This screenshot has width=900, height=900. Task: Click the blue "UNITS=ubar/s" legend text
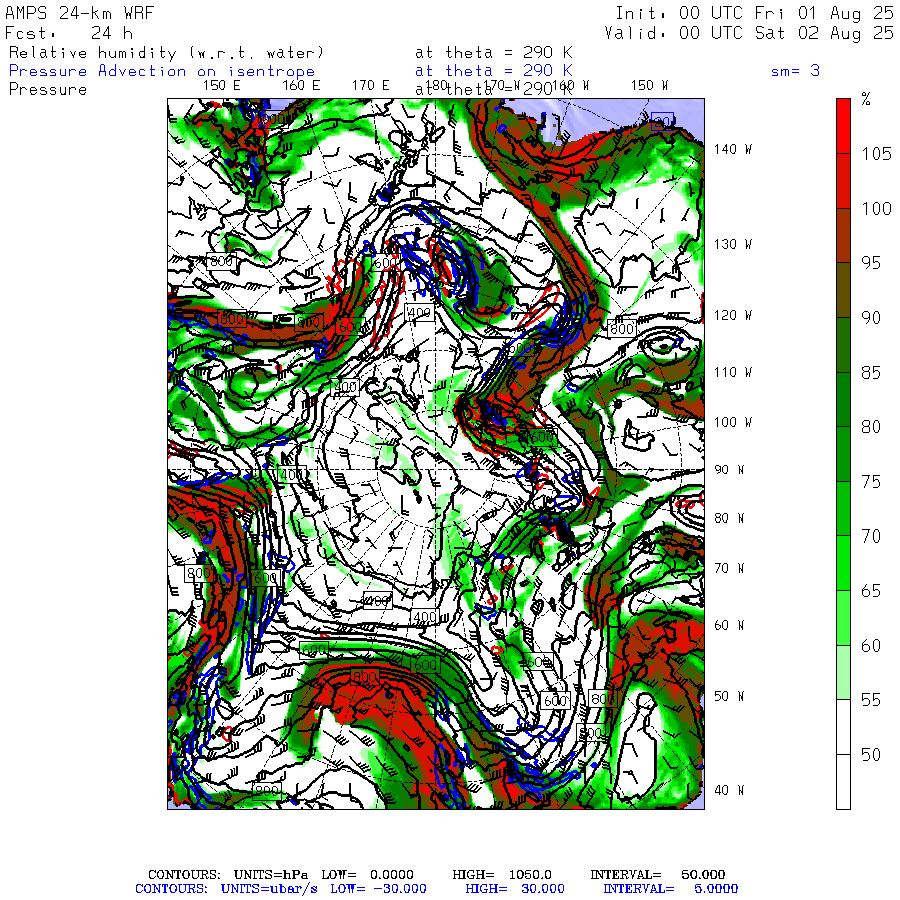(x=269, y=889)
